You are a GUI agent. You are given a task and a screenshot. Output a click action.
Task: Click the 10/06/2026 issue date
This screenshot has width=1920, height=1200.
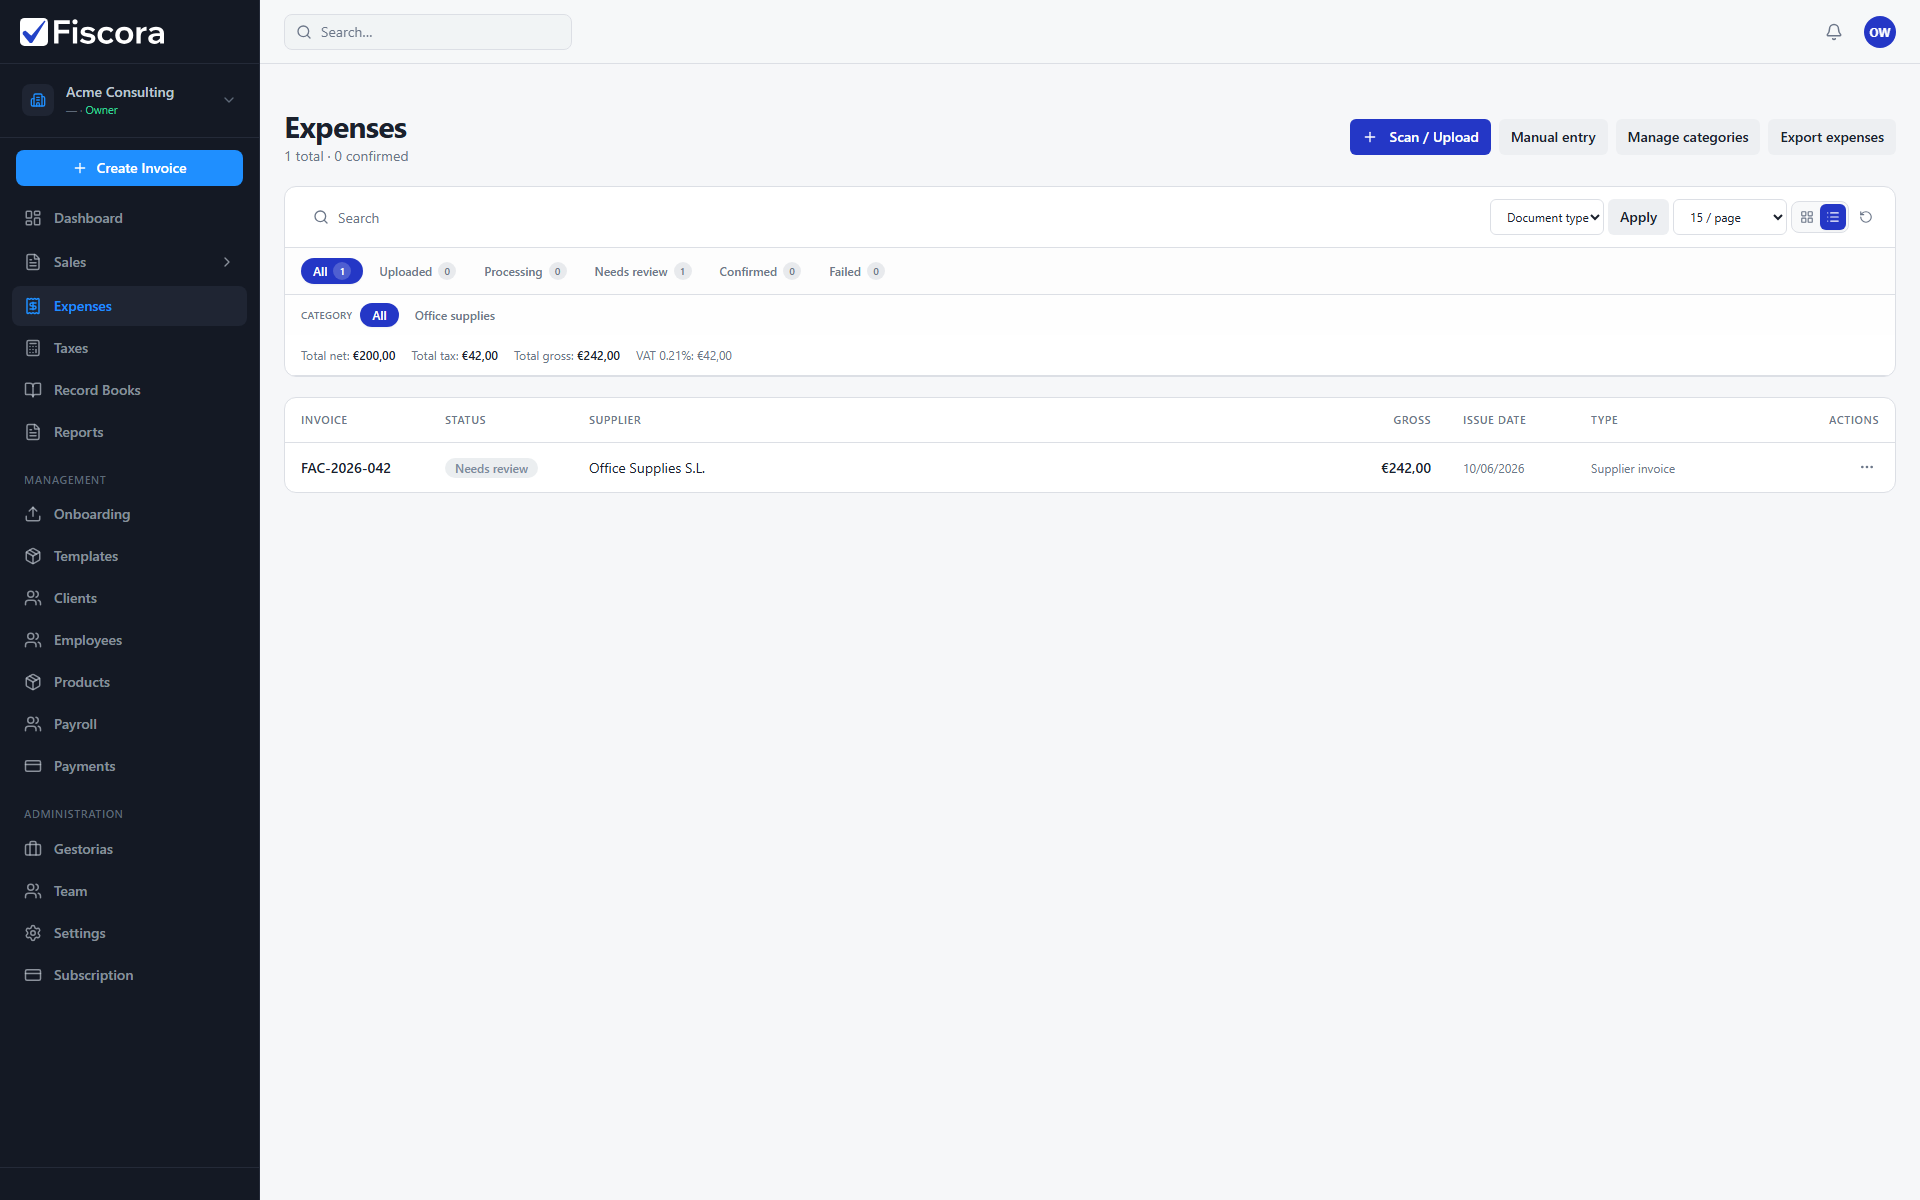click(x=1494, y=468)
